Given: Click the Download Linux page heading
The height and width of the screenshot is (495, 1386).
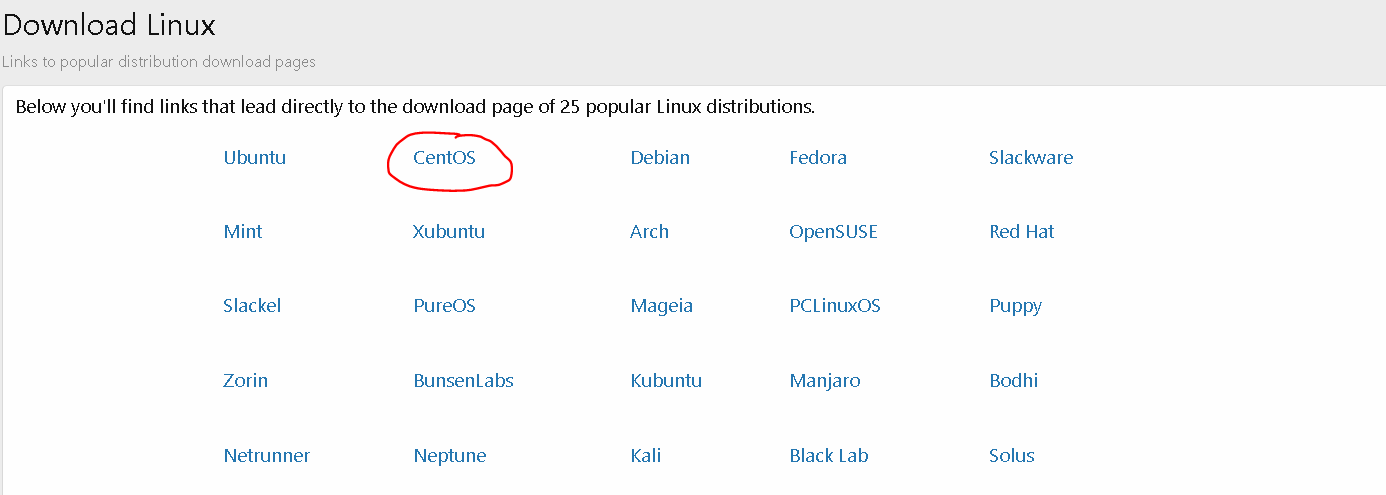Looking at the screenshot, I should [x=110, y=25].
